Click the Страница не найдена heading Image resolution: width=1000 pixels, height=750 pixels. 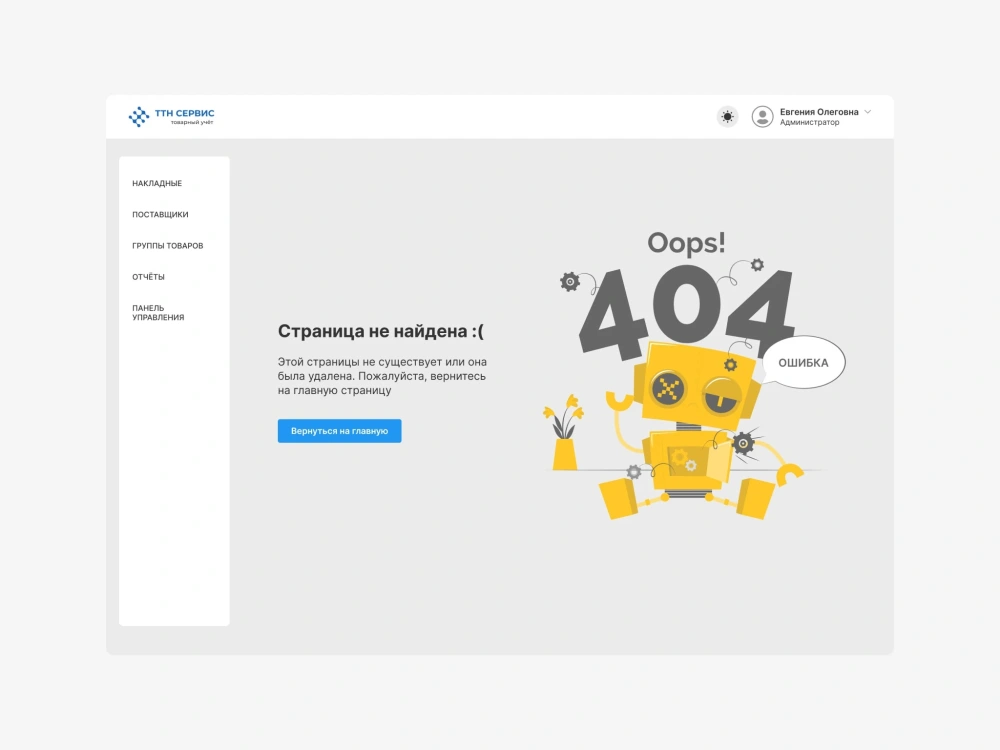[x=381, y=331]
